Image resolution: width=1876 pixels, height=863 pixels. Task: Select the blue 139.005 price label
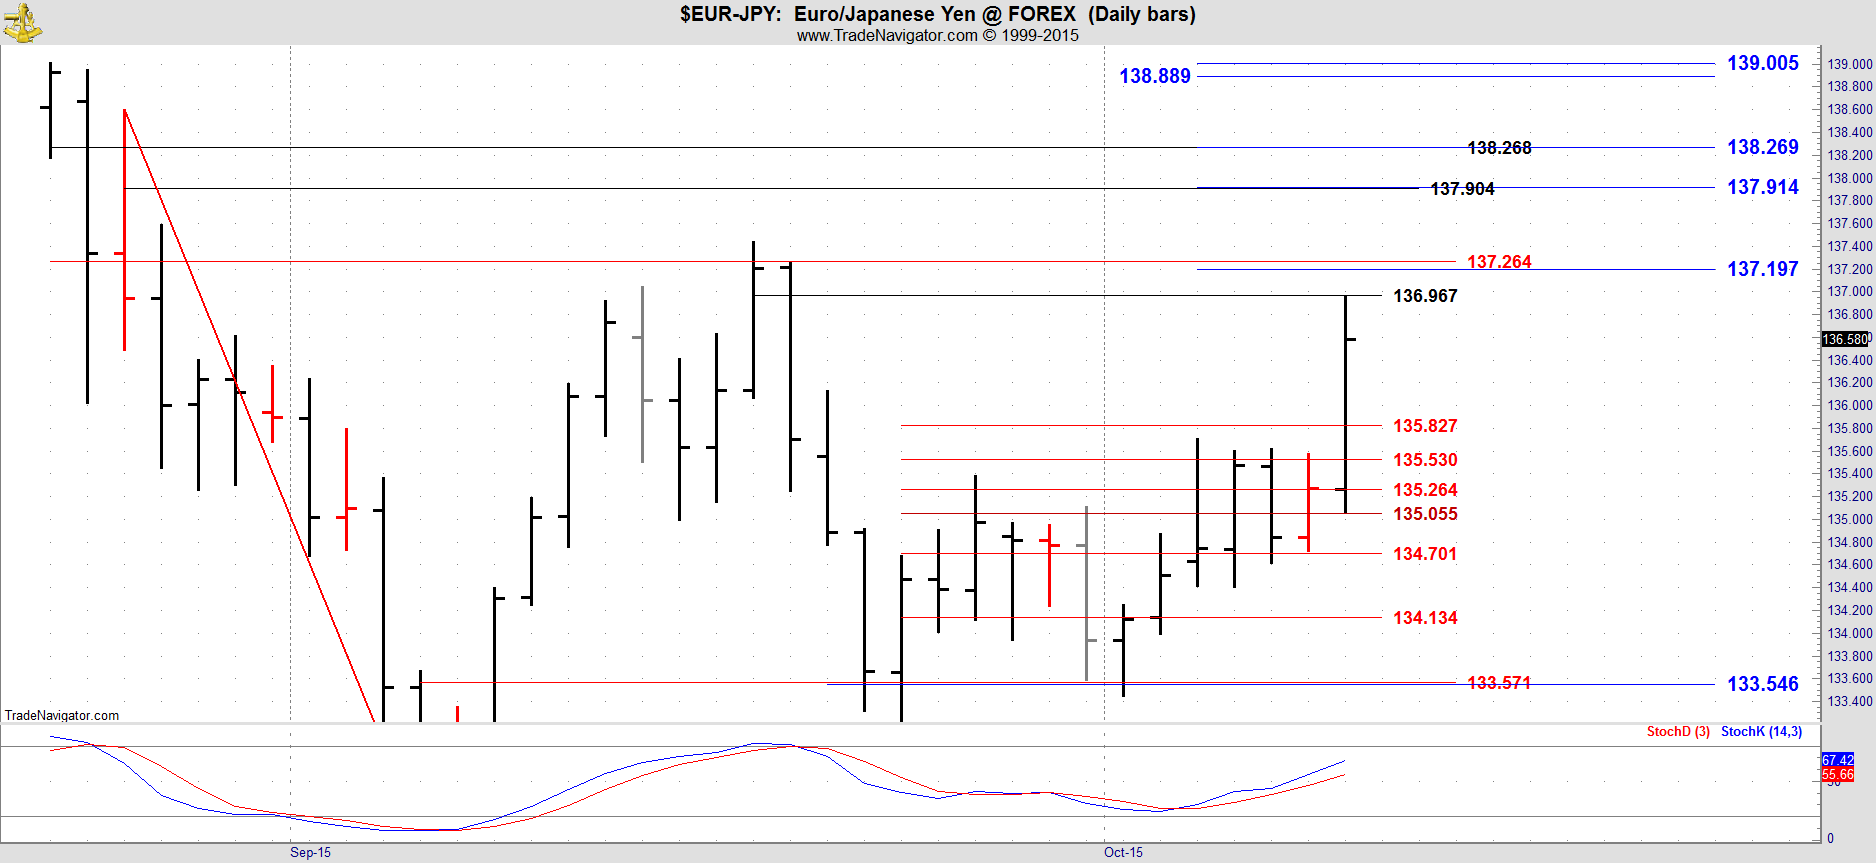click(1762, 63)
